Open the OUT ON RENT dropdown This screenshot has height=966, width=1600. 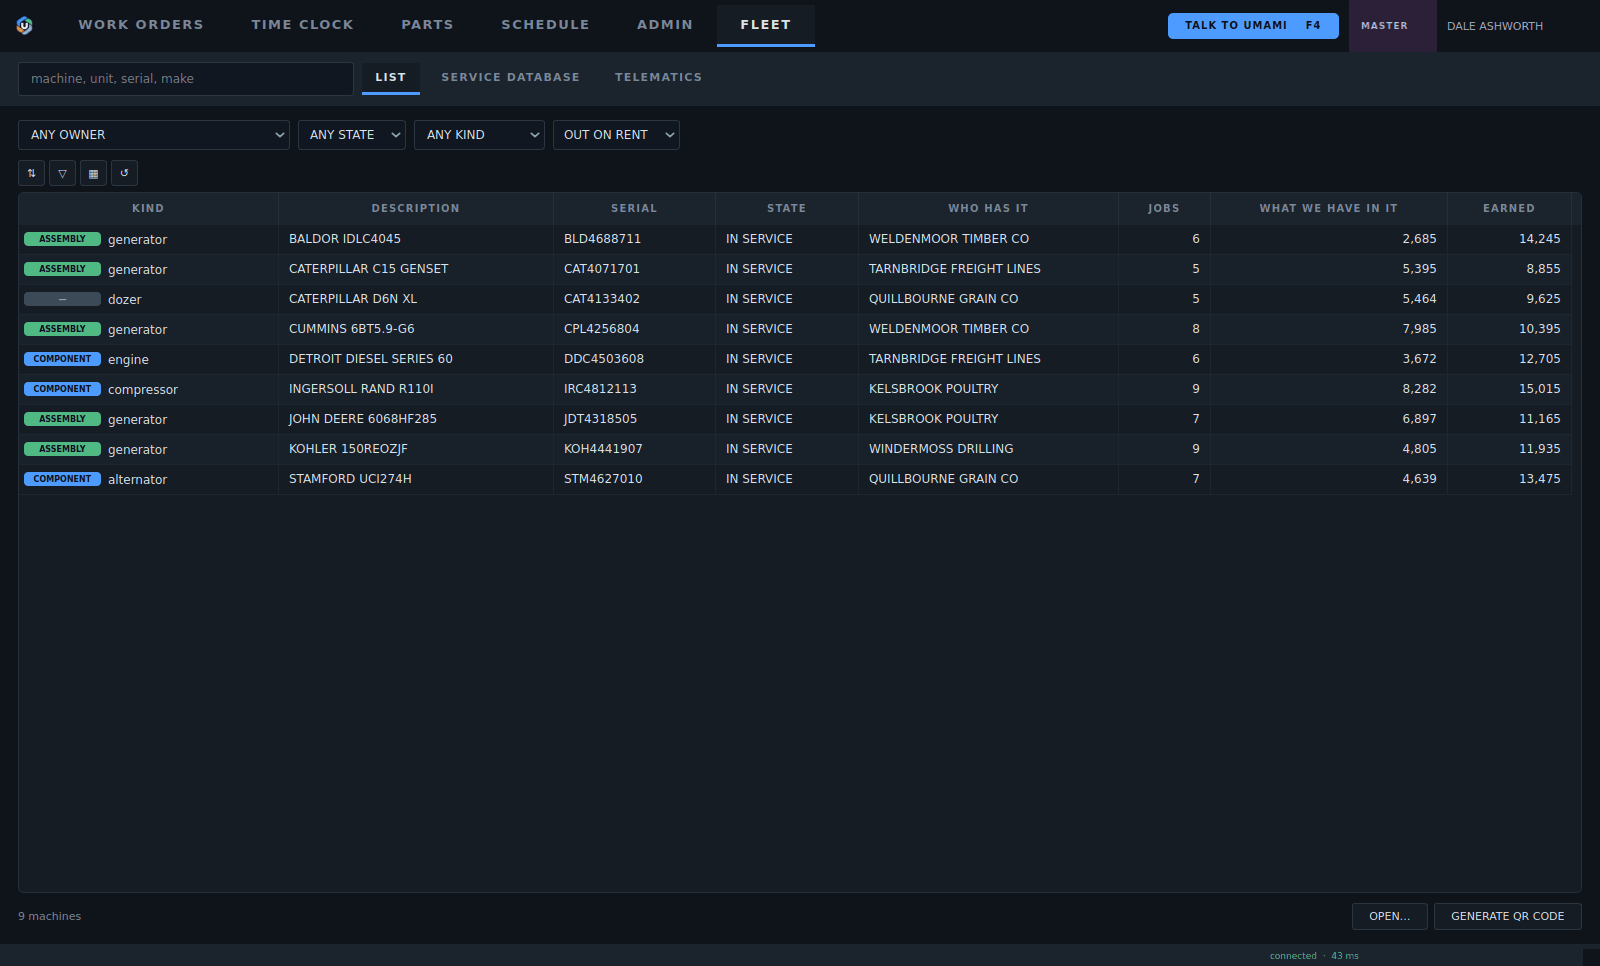616,135
